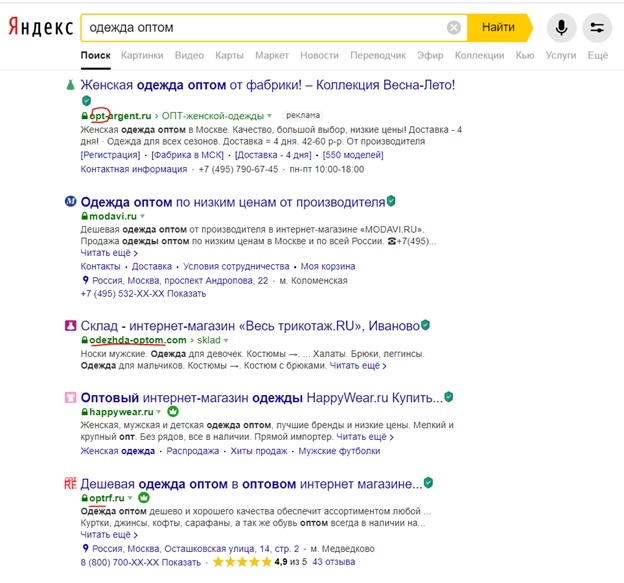Click green crown badge next to happywear.ru
The height and width of the screenshot is (583, 624).
pos(173,411)
